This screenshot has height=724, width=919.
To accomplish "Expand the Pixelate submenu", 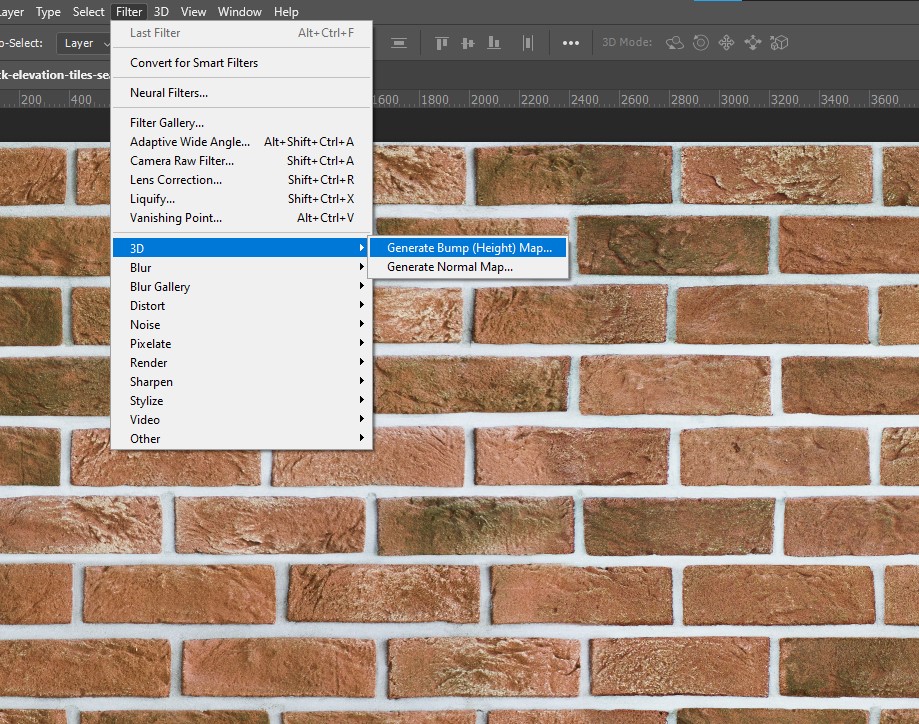I will pos(241,344).
